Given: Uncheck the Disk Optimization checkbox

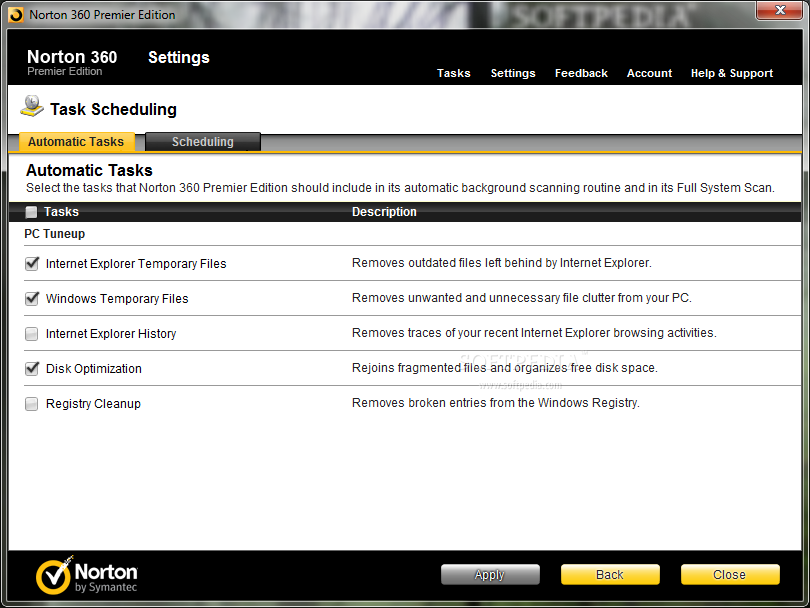Looking at the screenshot, I should tap(32, 368).
